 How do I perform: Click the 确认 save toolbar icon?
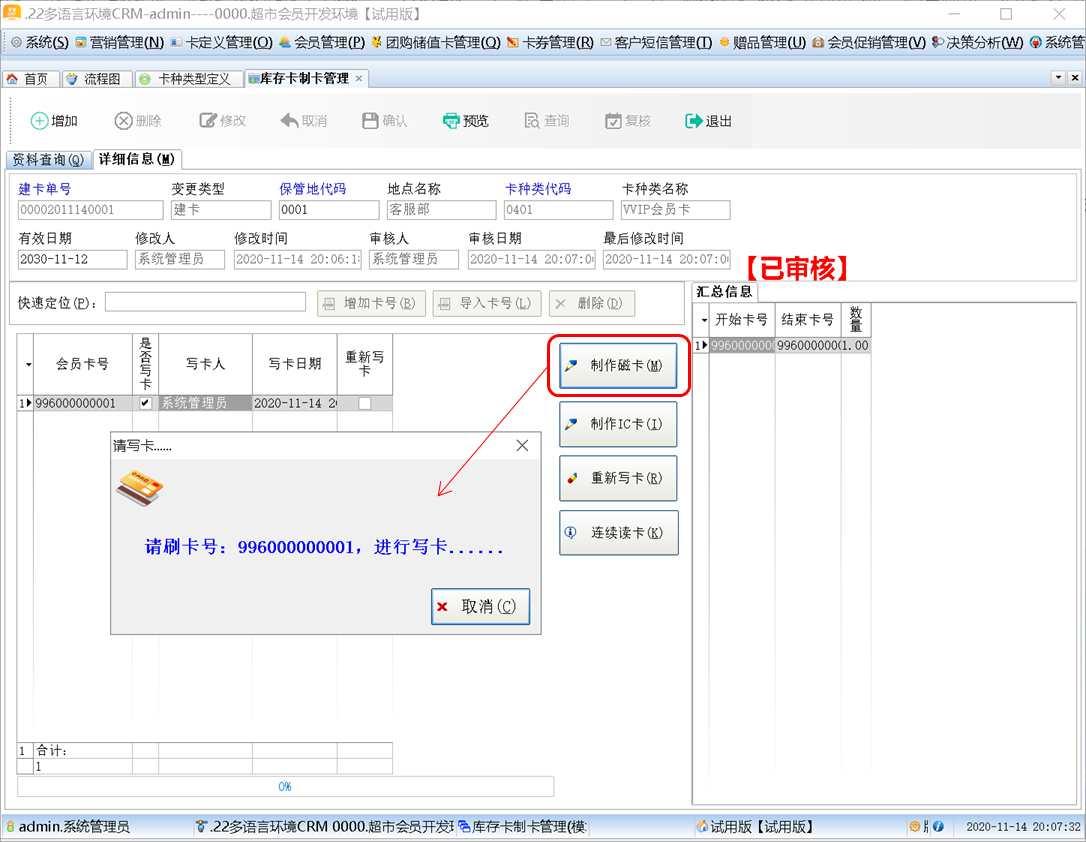[x=371, y=120]
